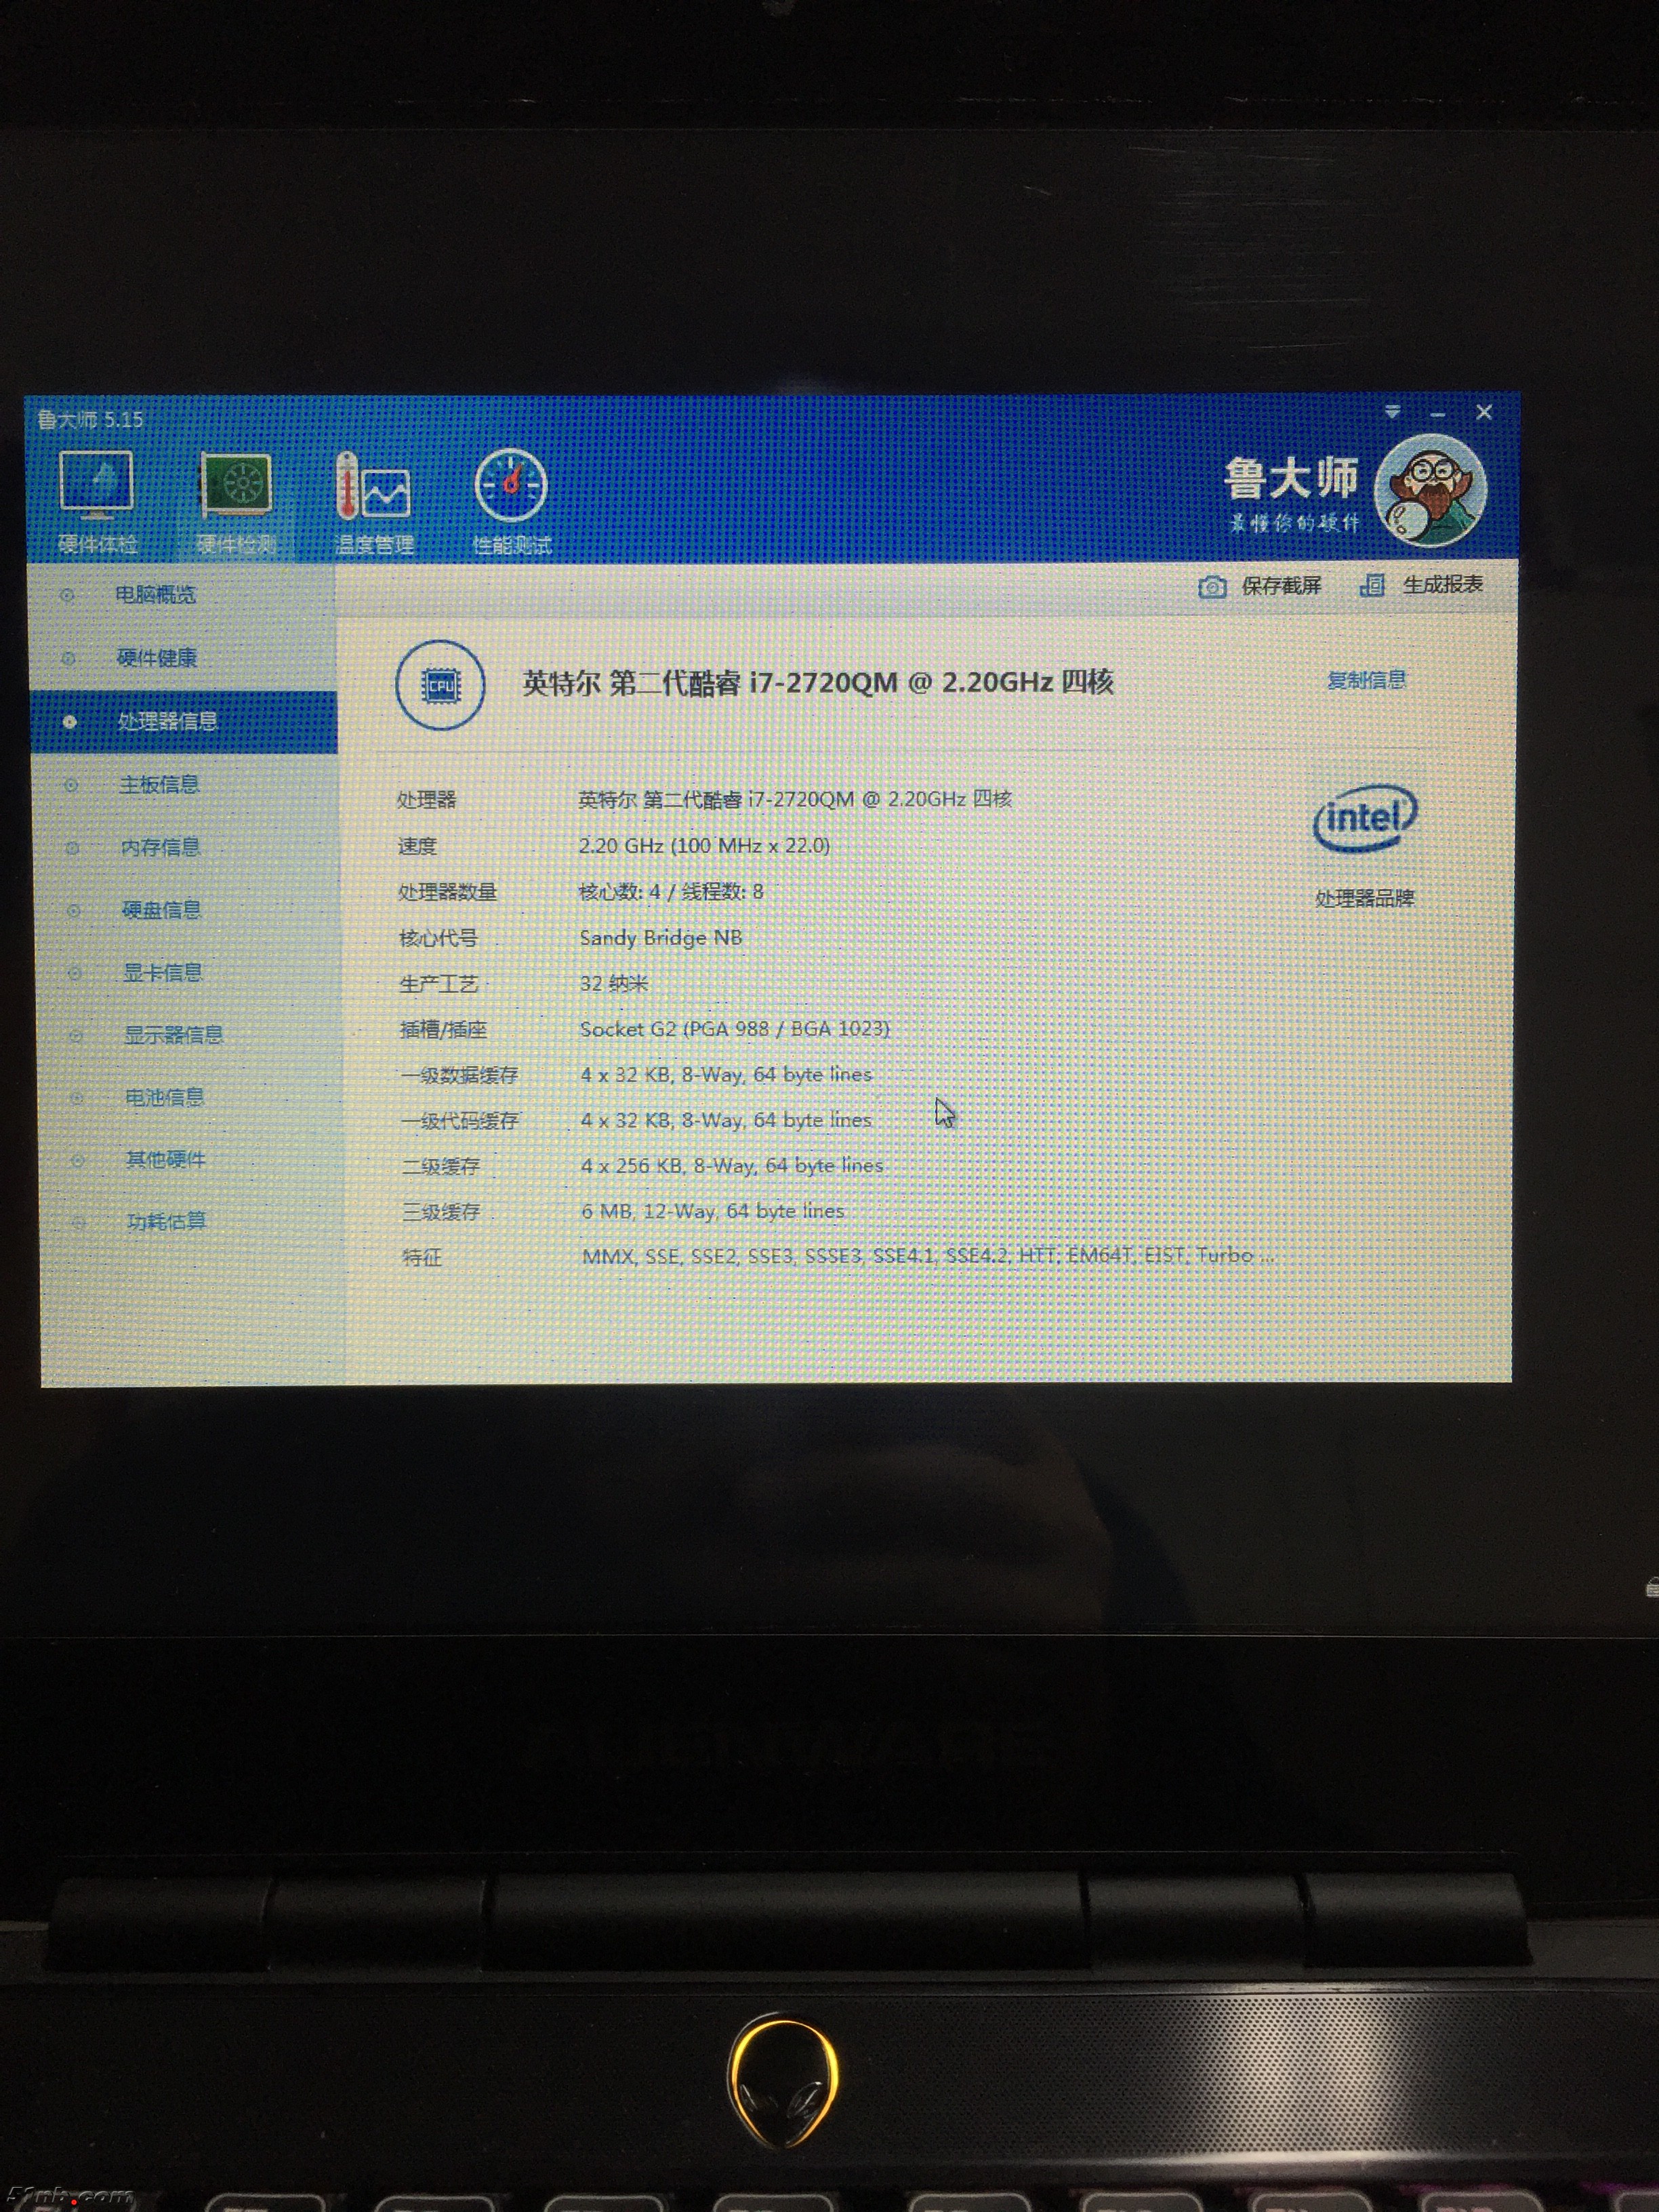Click the round CPU chip icon
The width and height of the screenshot is (1659, 2212).
click(440, 686)
